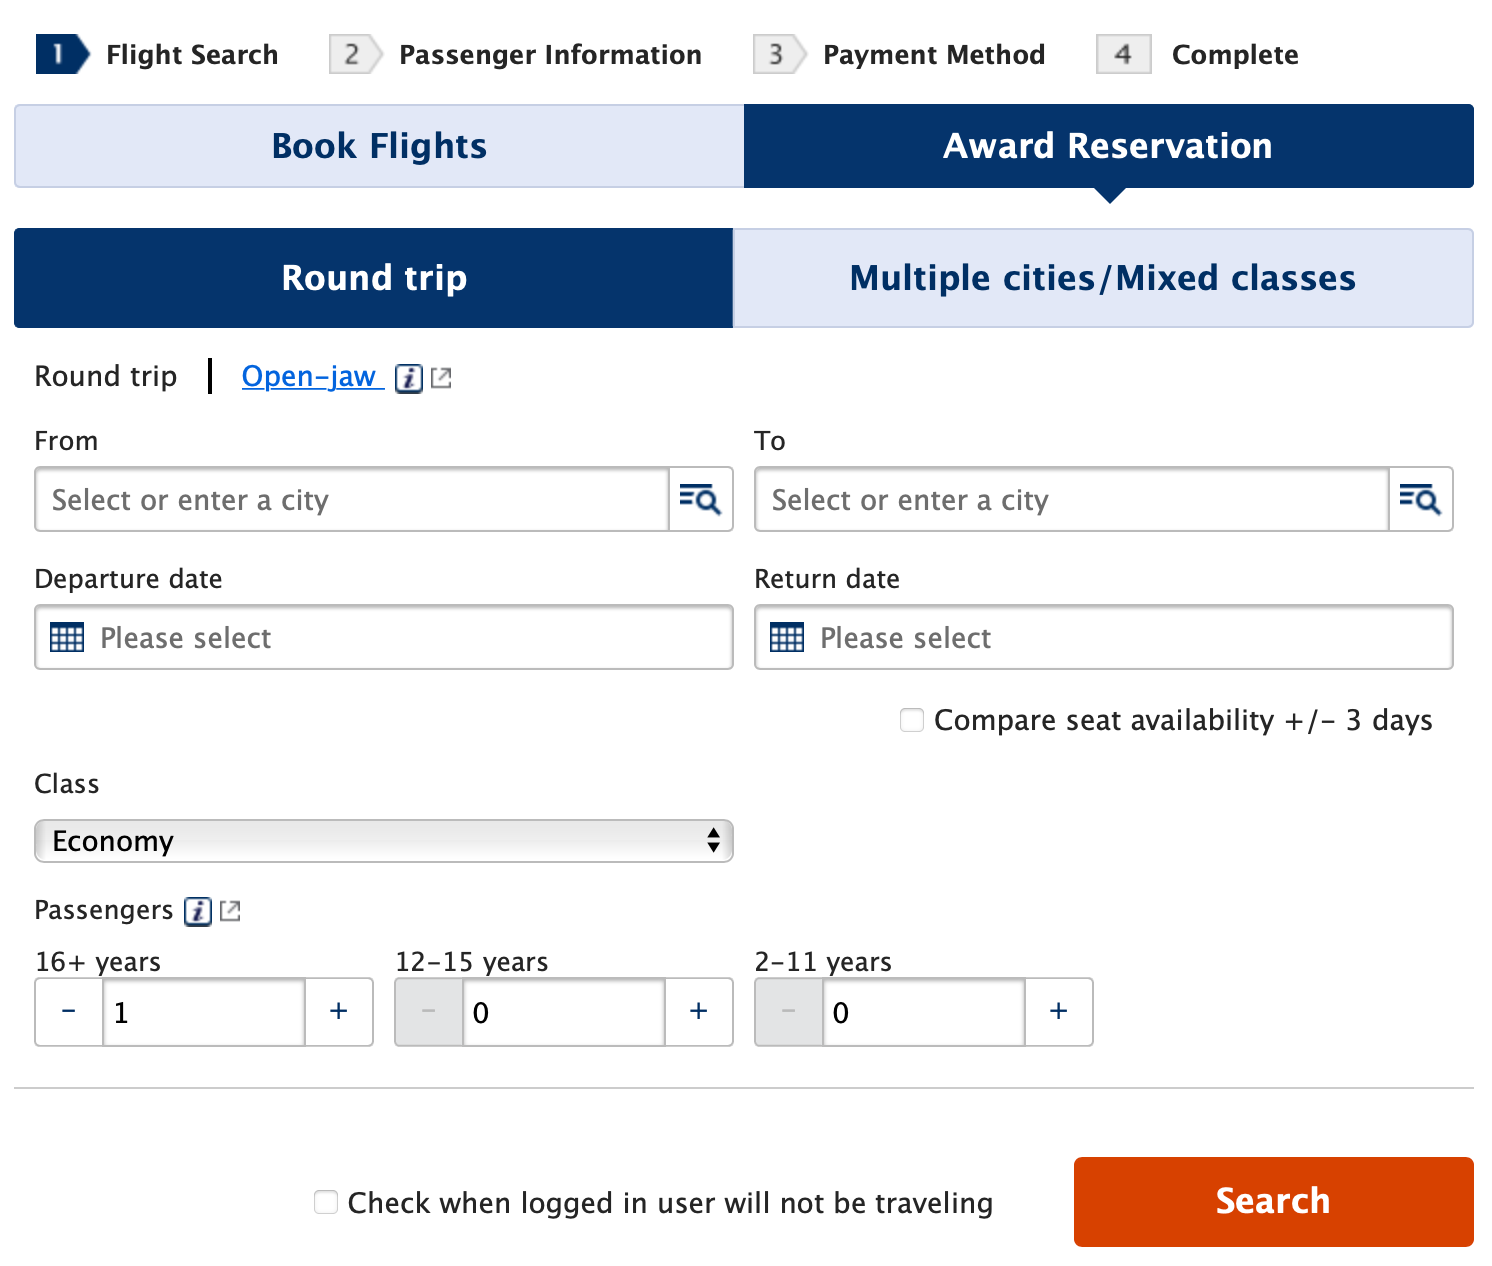The height and width of the screenshot is (1266, 1492).
Task: Switch to Book Flights tab
Action: pyautogui.click(x=379, y=146)
